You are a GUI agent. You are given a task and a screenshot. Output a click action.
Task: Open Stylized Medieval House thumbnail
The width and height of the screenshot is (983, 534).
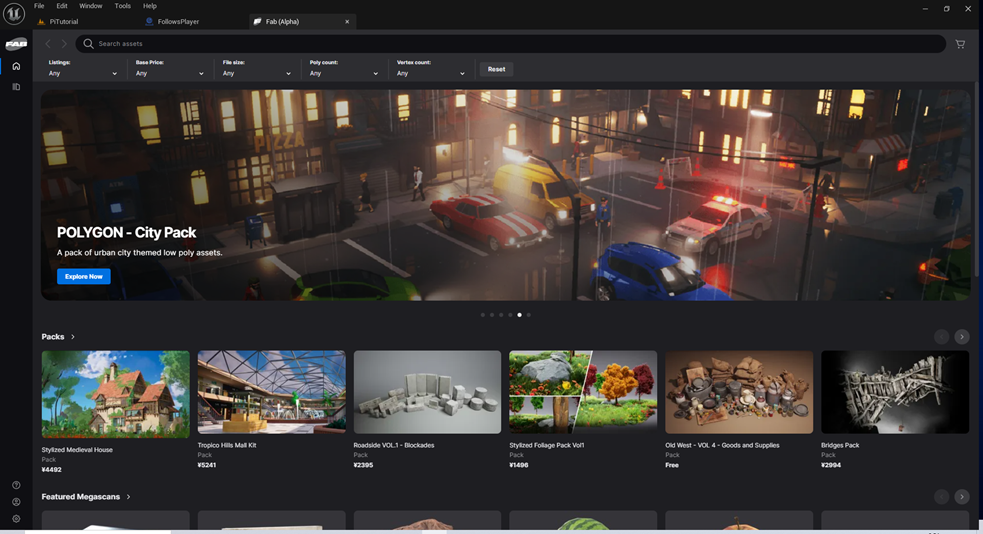115,394
